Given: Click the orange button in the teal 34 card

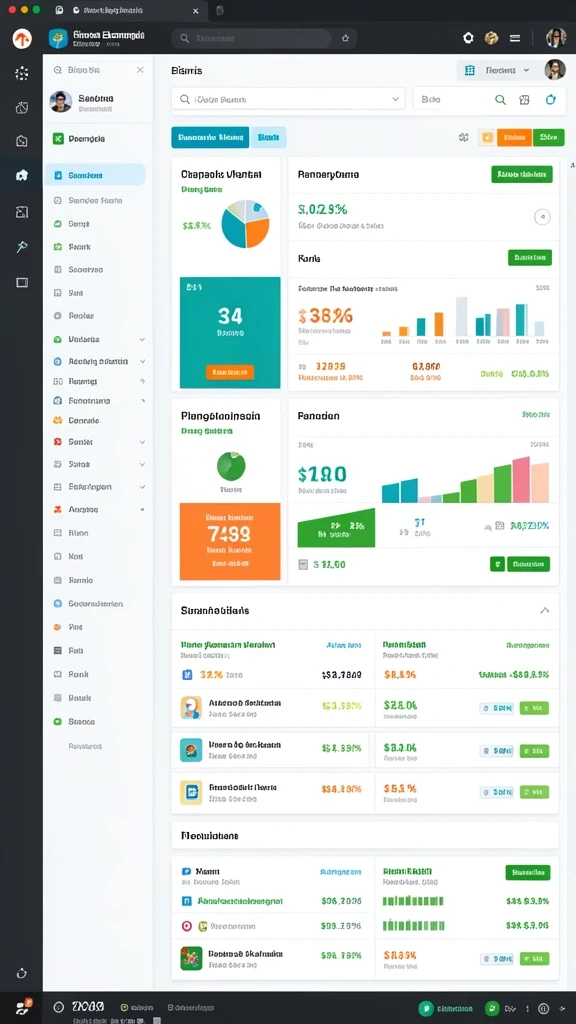Looking at the screenshot, I should tap(230, 372).
